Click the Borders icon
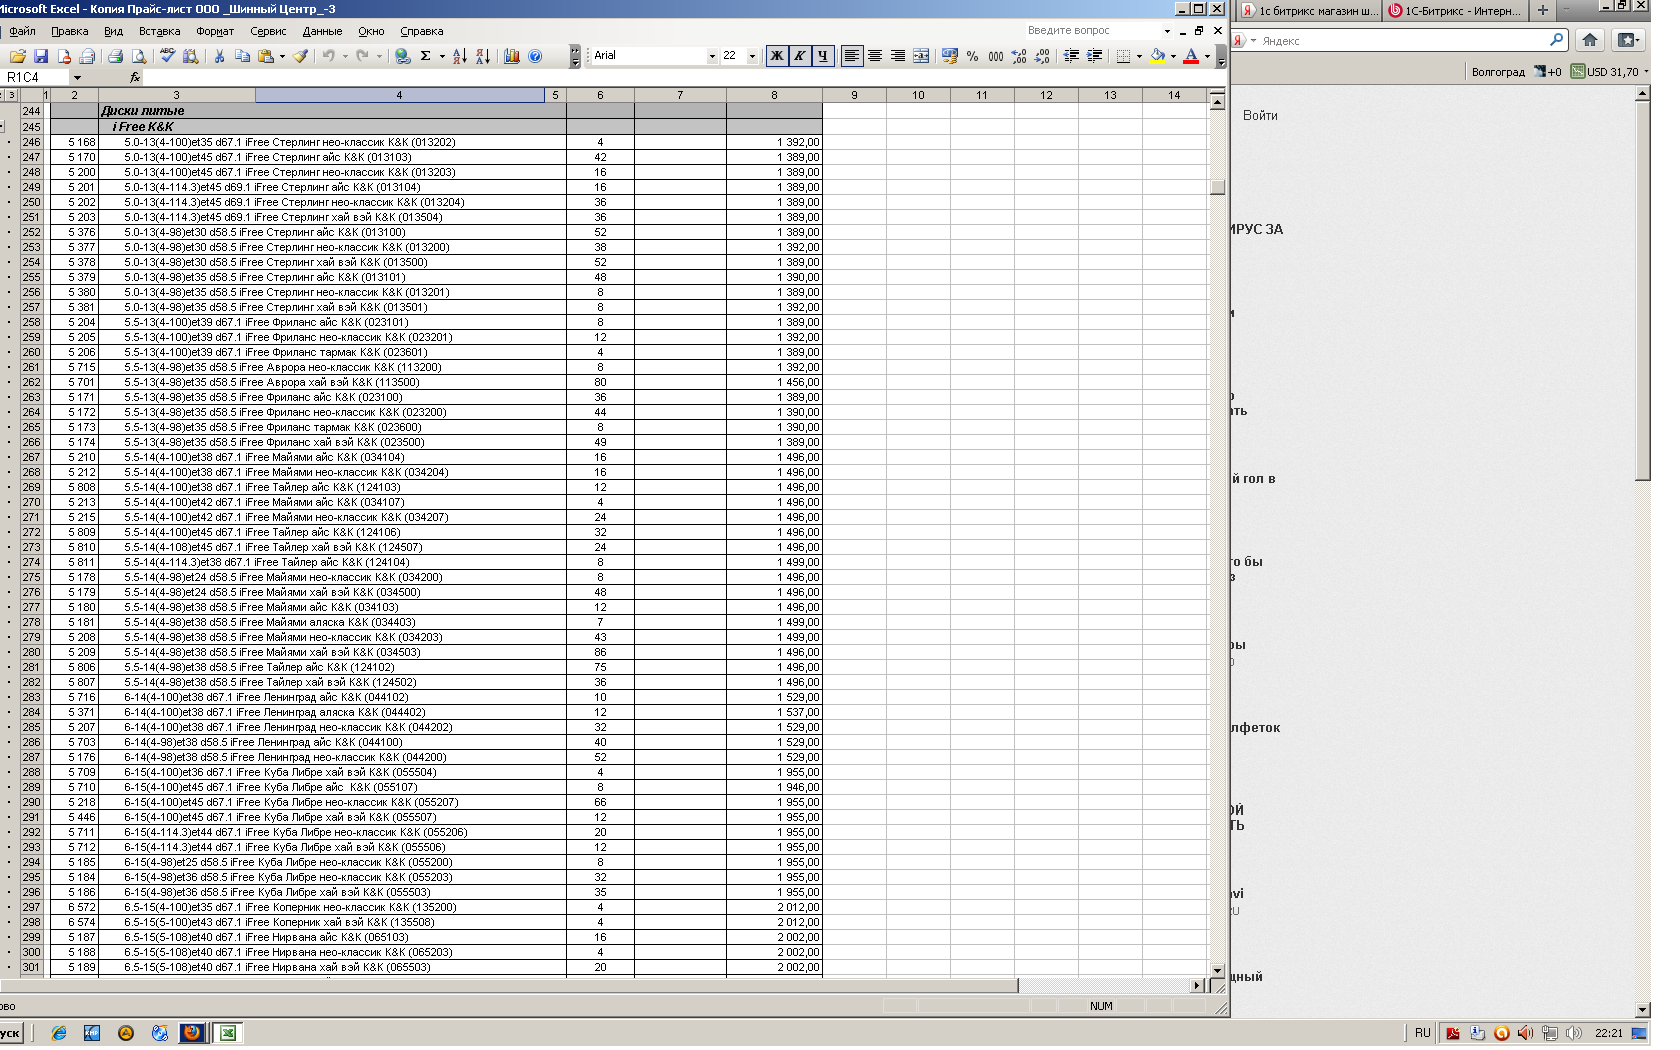 [x=1123, y=56]
